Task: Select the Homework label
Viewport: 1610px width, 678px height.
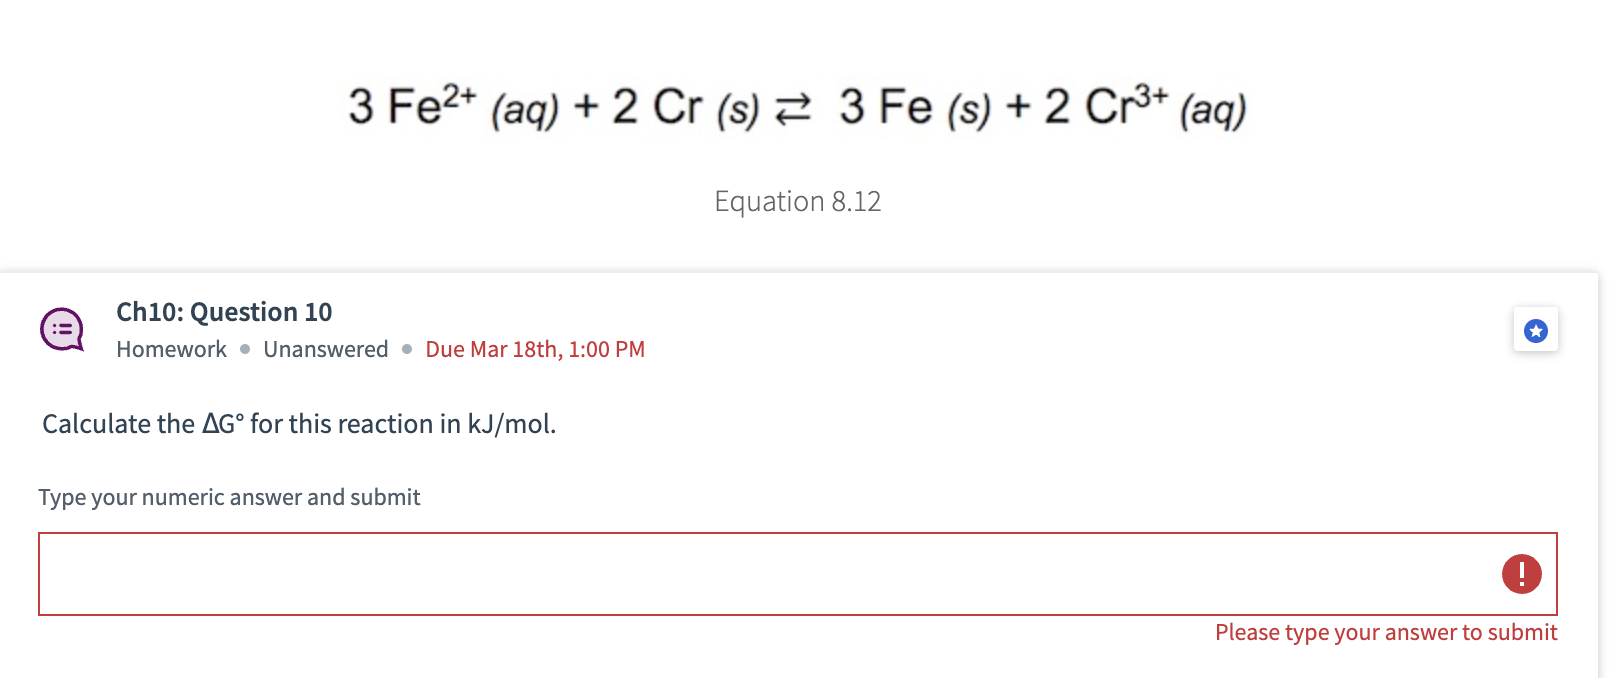Action: [x=171, y=349]
